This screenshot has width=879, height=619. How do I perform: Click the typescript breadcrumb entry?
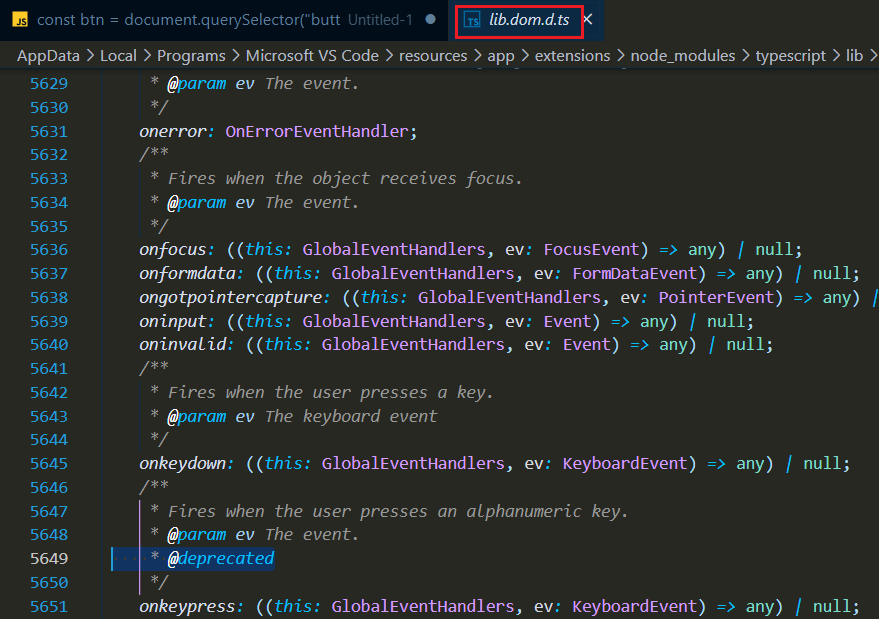790,55
